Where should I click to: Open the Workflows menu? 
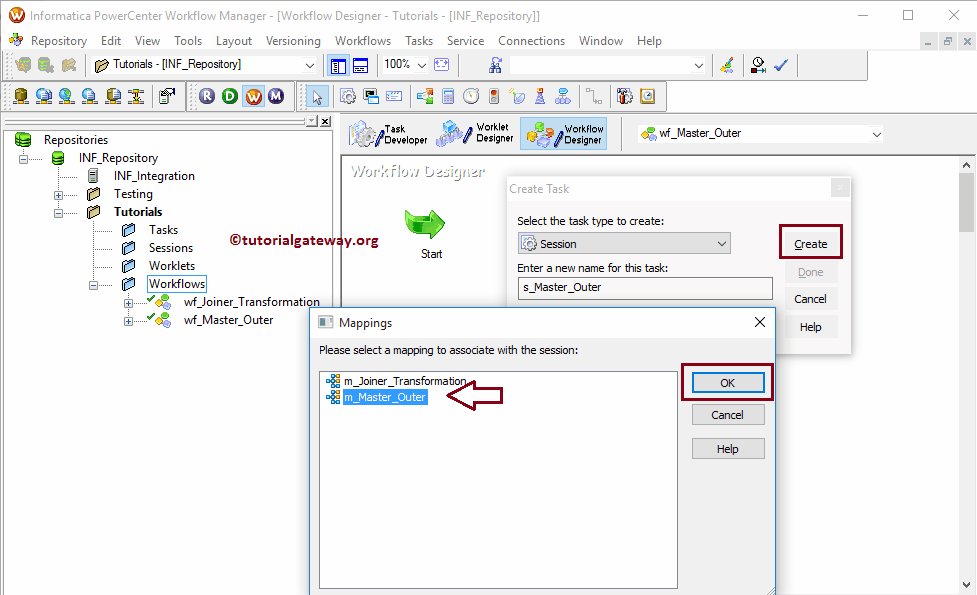click(x=363, y=40)
